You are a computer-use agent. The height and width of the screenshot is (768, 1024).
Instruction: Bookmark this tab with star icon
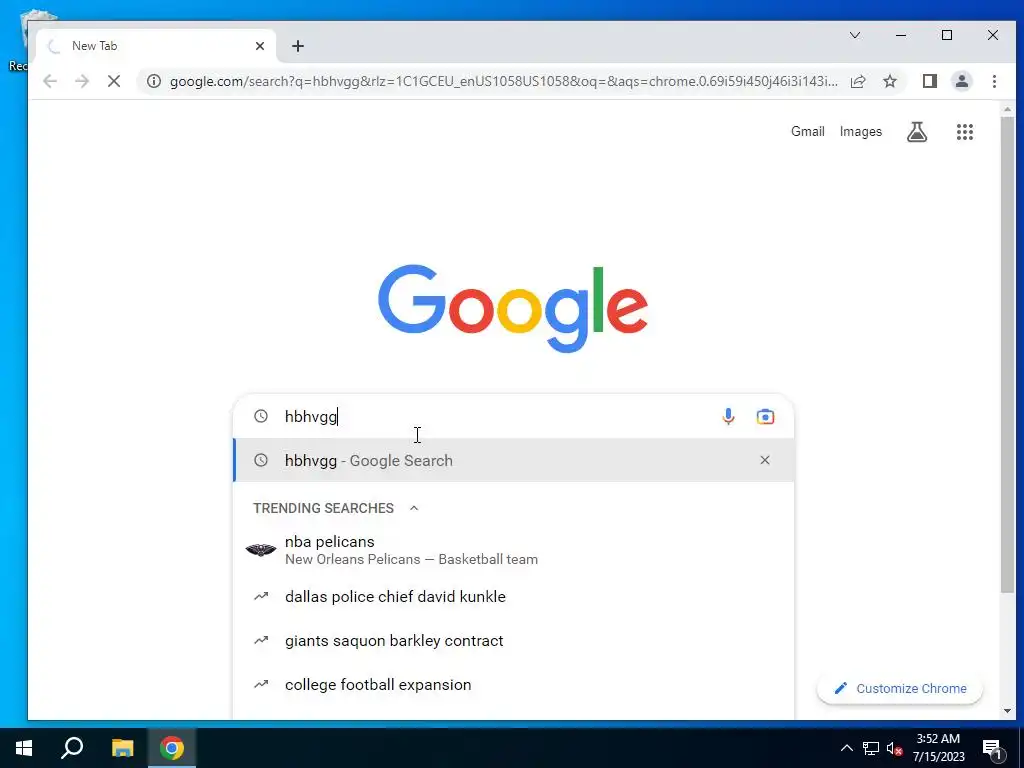[x=889, y=81]
